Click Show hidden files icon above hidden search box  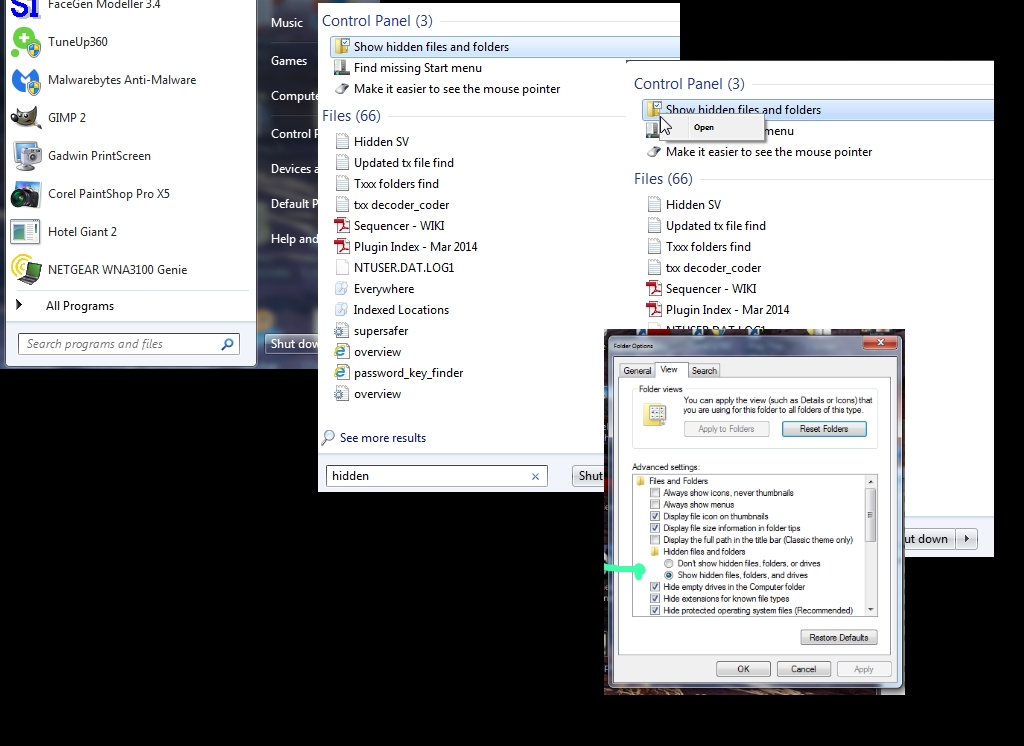coord(342,46)
